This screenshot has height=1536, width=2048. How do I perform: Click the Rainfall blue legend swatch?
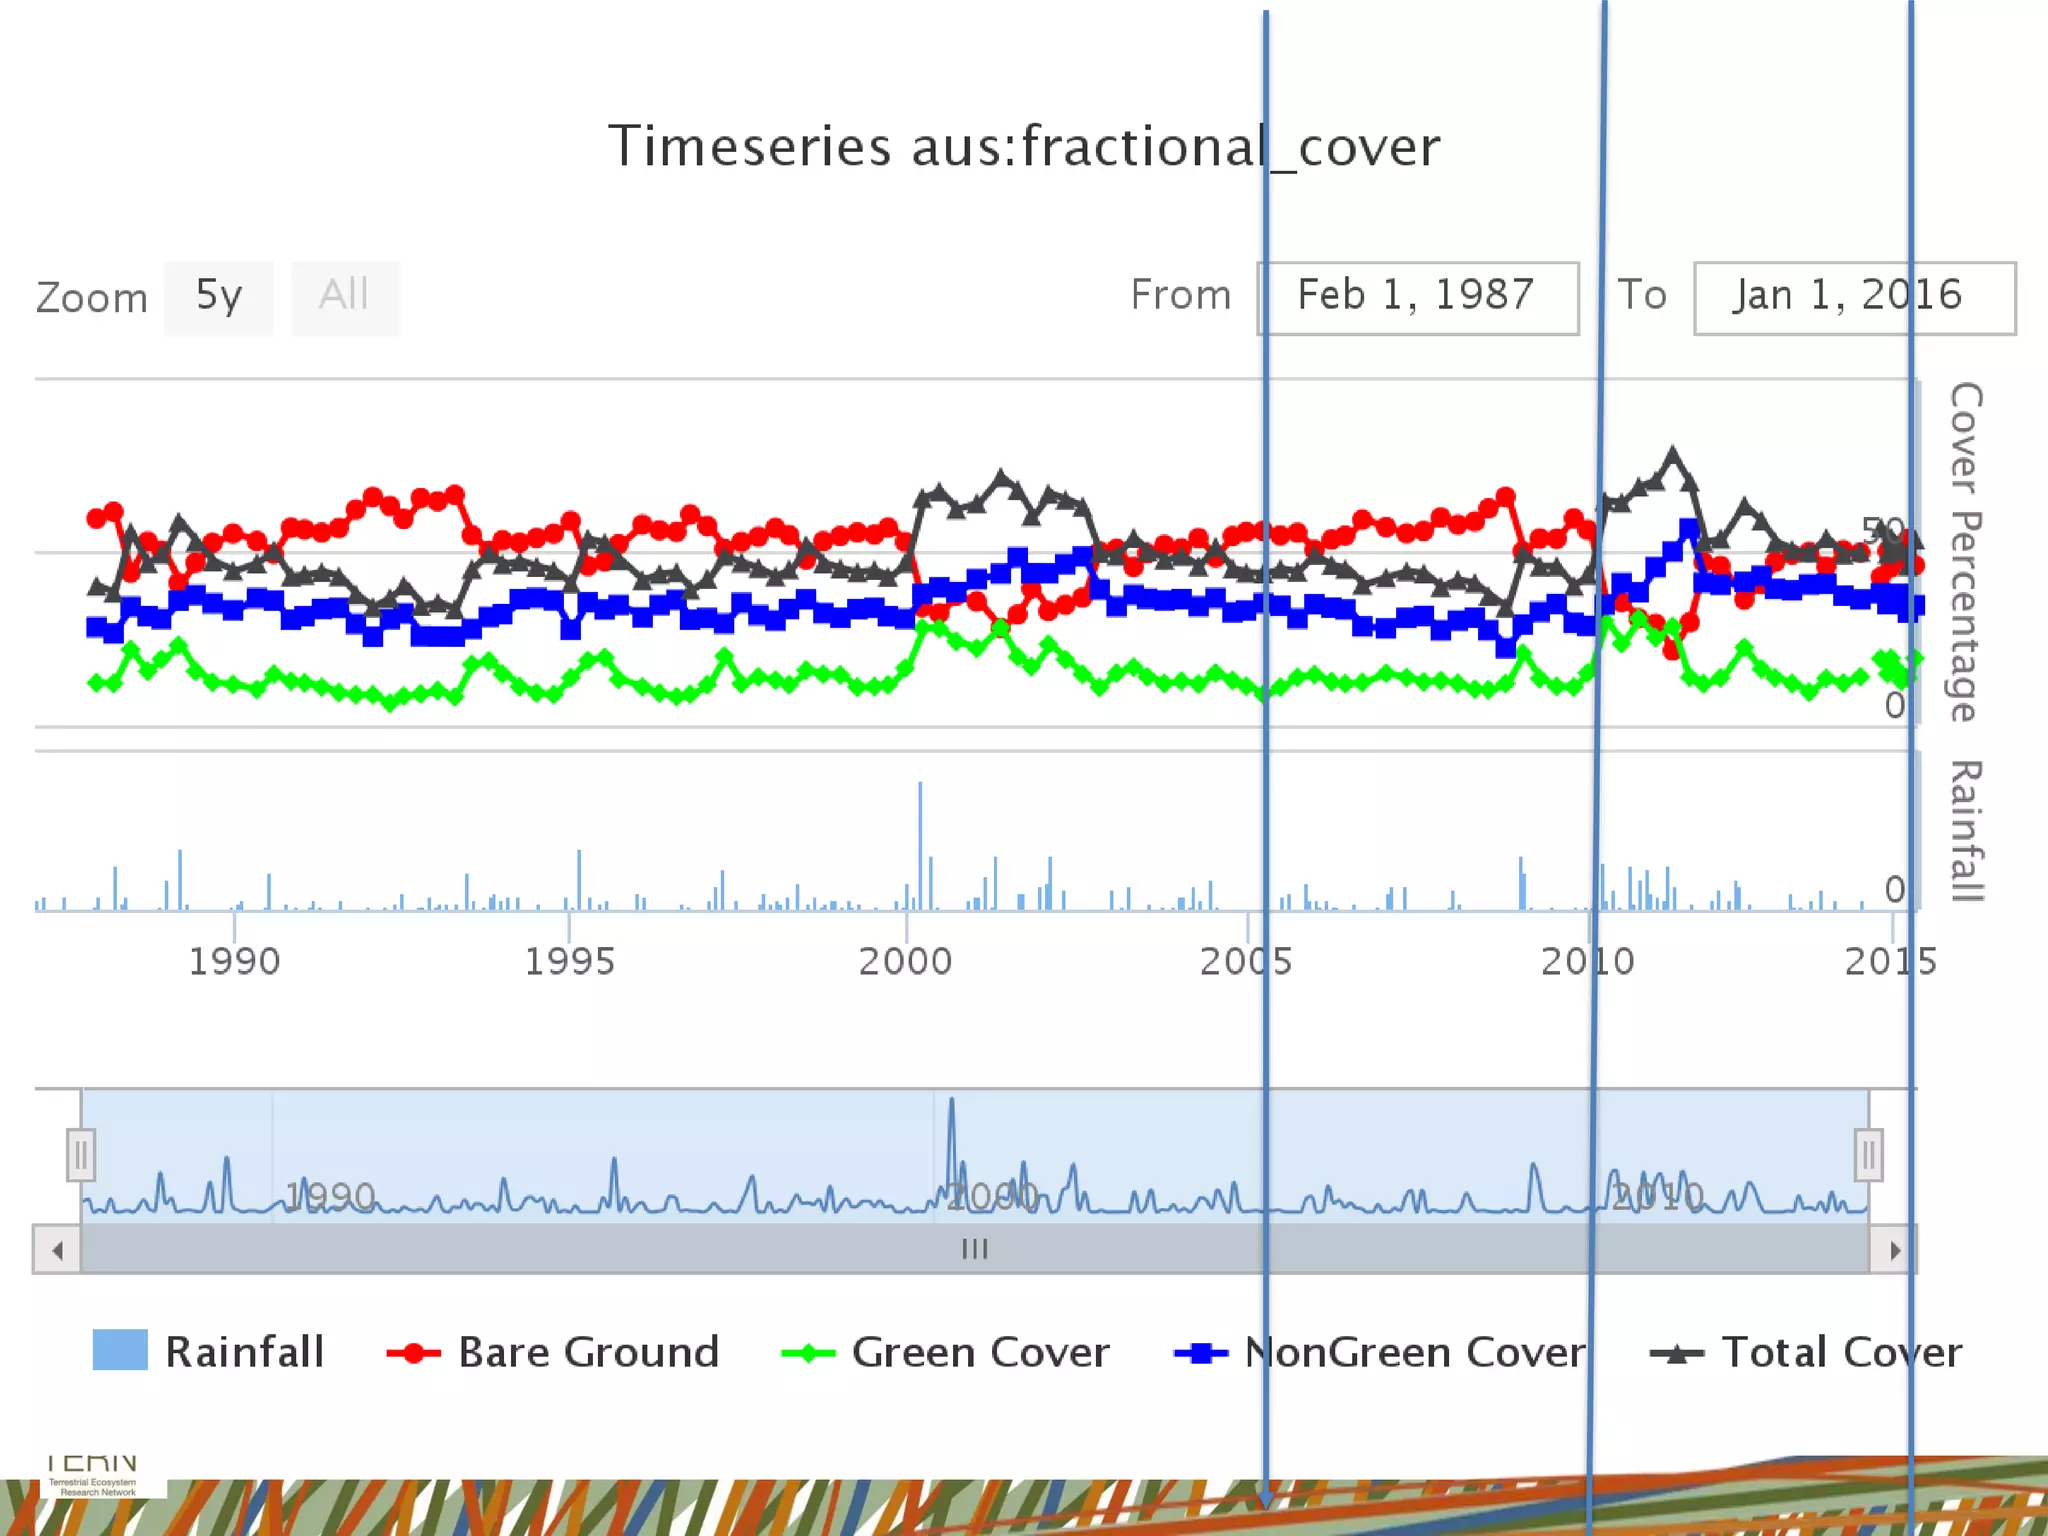point(120,1350)
